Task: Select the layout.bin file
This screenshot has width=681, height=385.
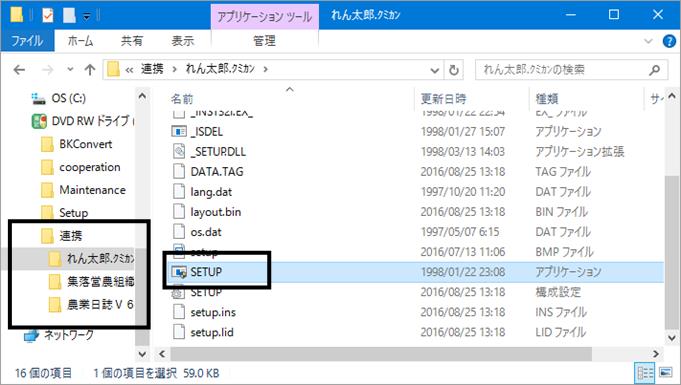Action: (216, 212)
